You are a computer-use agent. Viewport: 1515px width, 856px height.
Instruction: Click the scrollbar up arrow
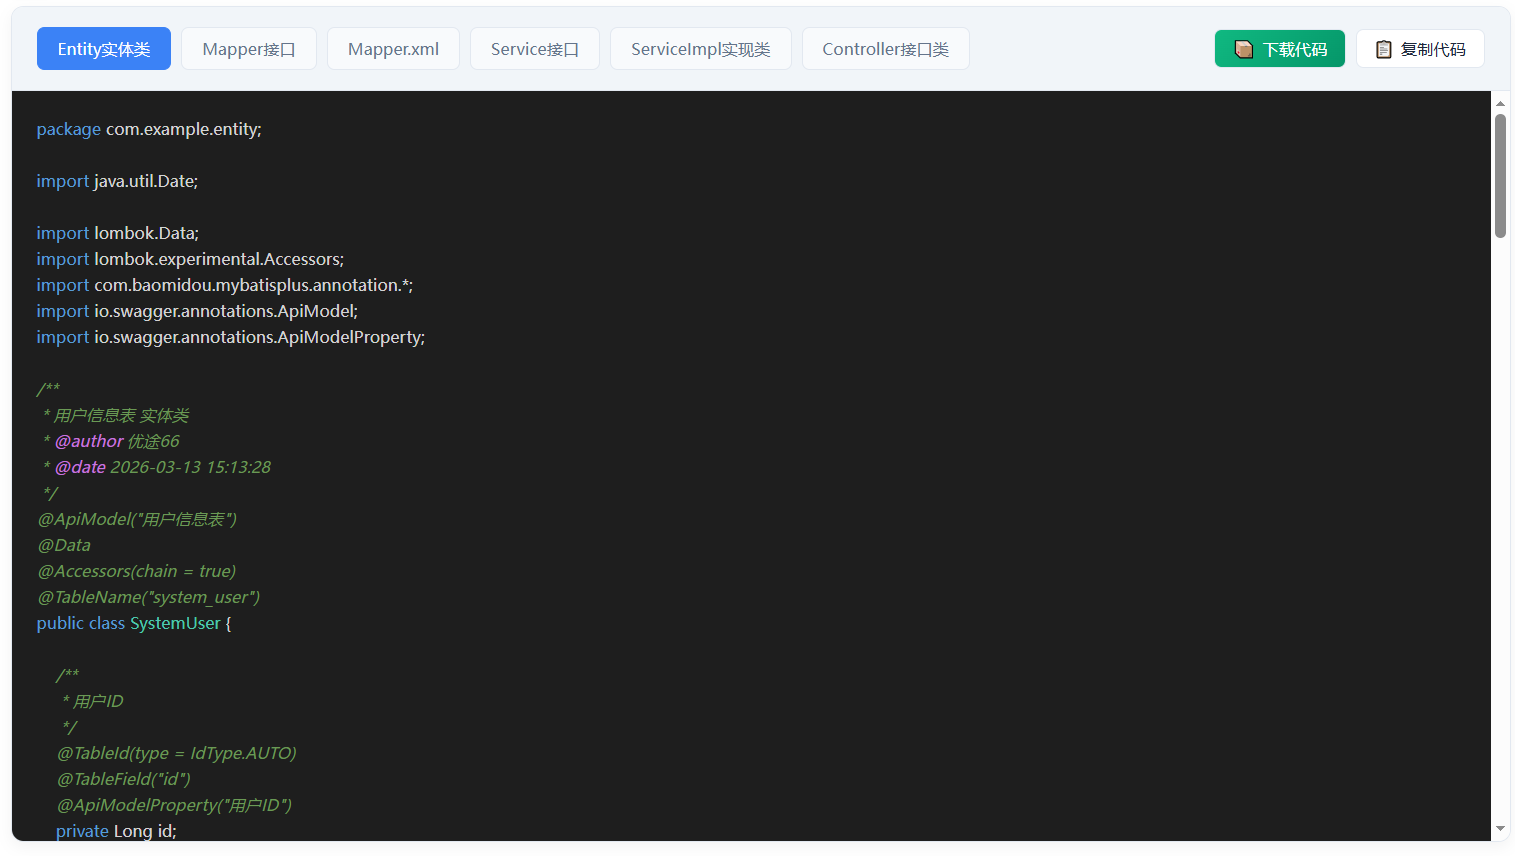1500,103
